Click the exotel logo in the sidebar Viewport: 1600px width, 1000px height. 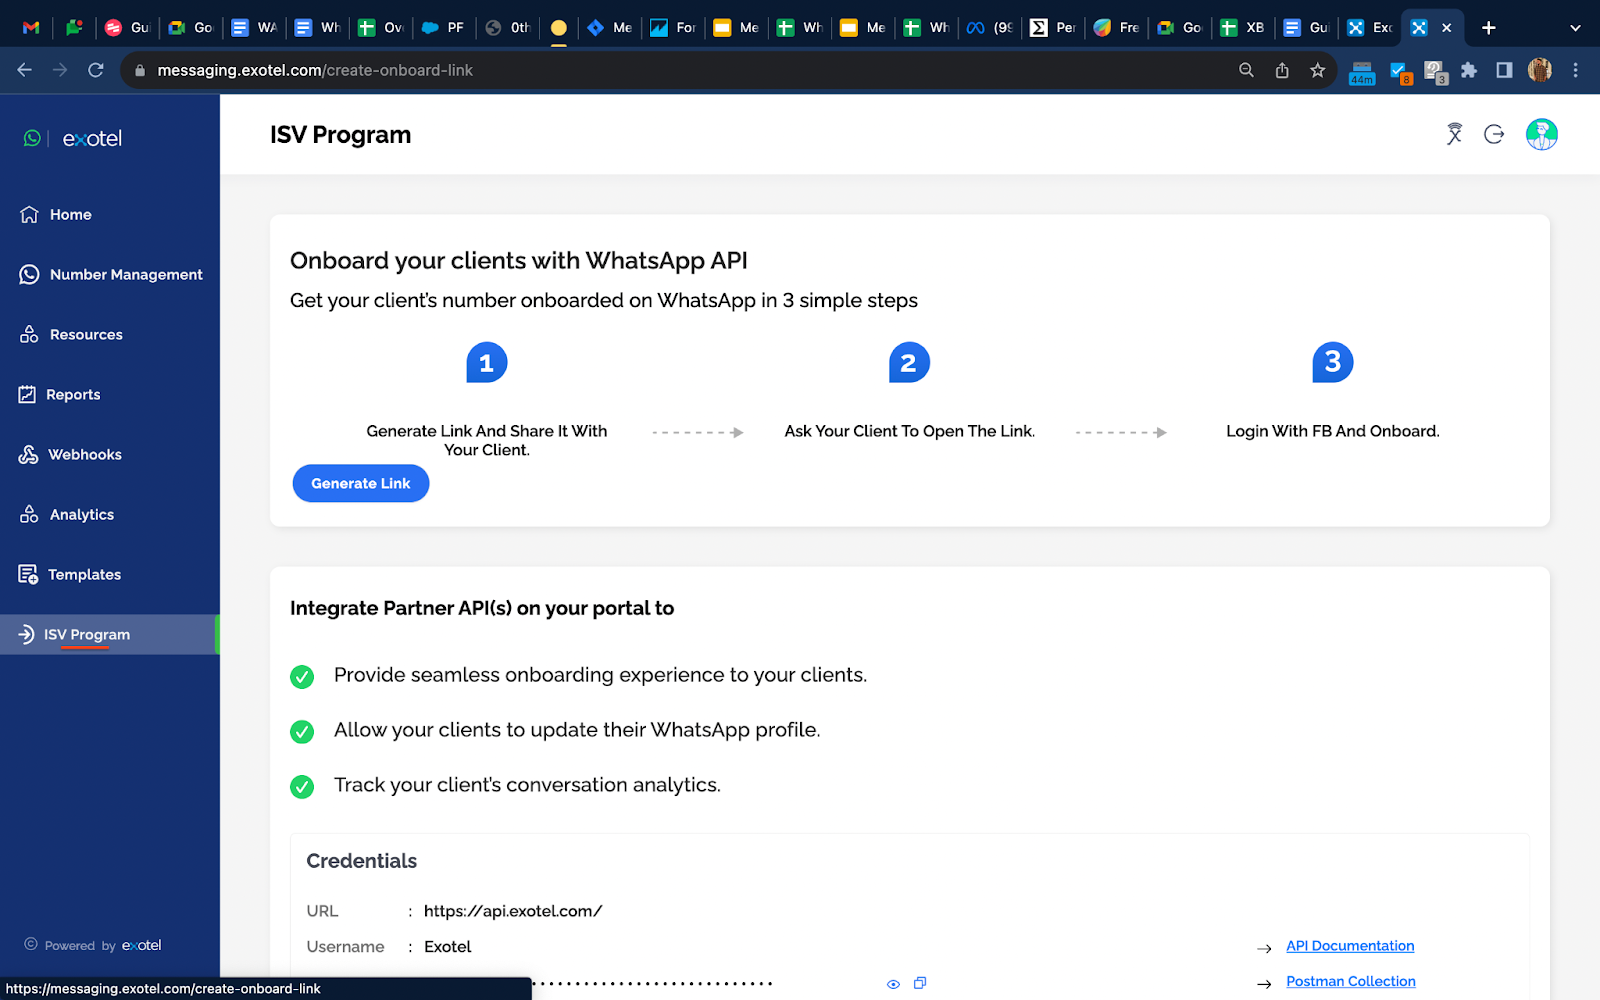(92, 138)
